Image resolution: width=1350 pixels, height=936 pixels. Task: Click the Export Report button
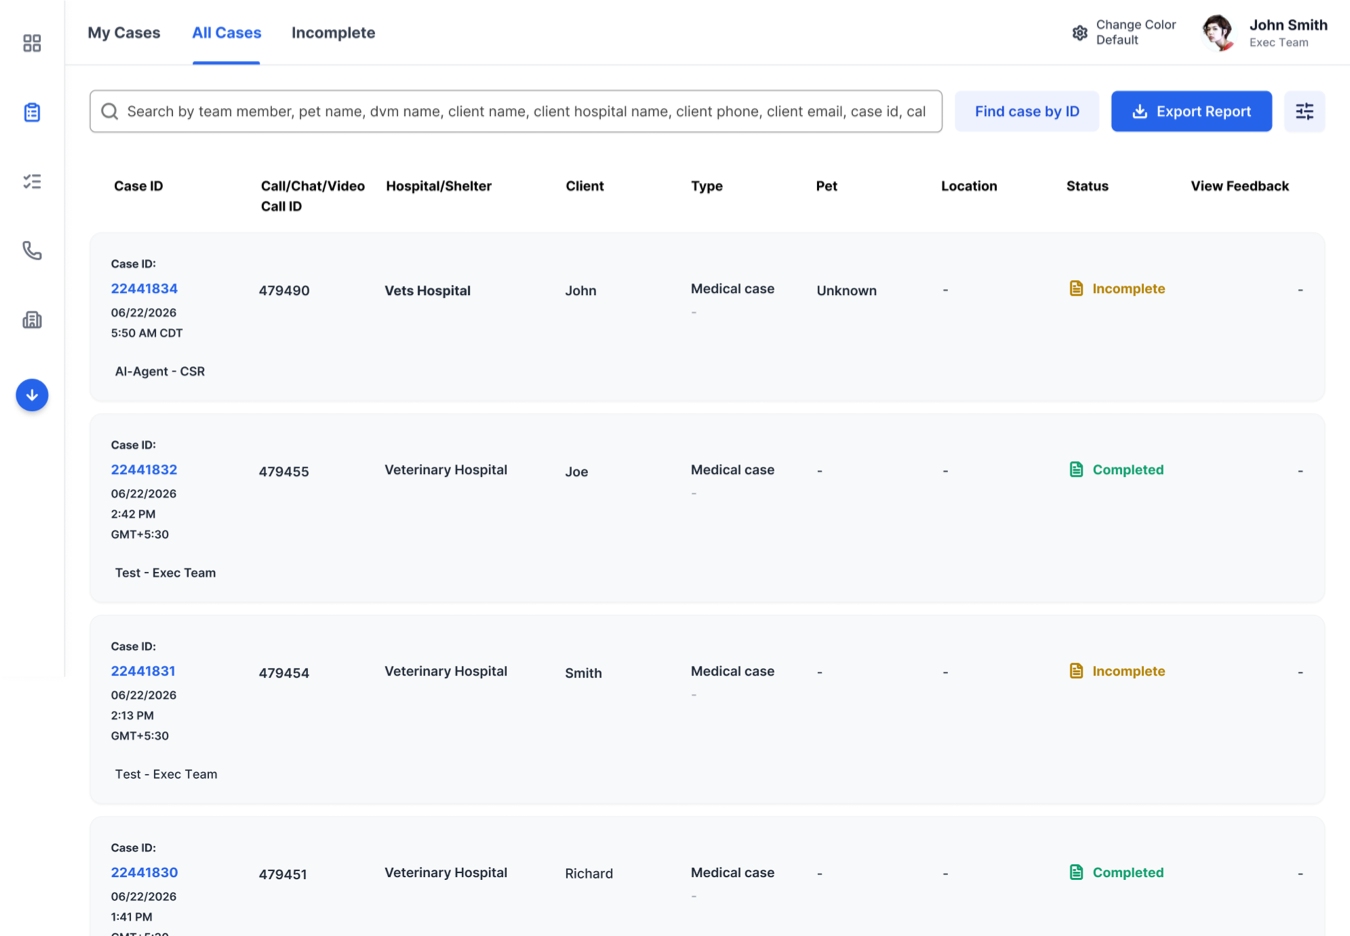pyautogui.click(x=1192, y=111)
